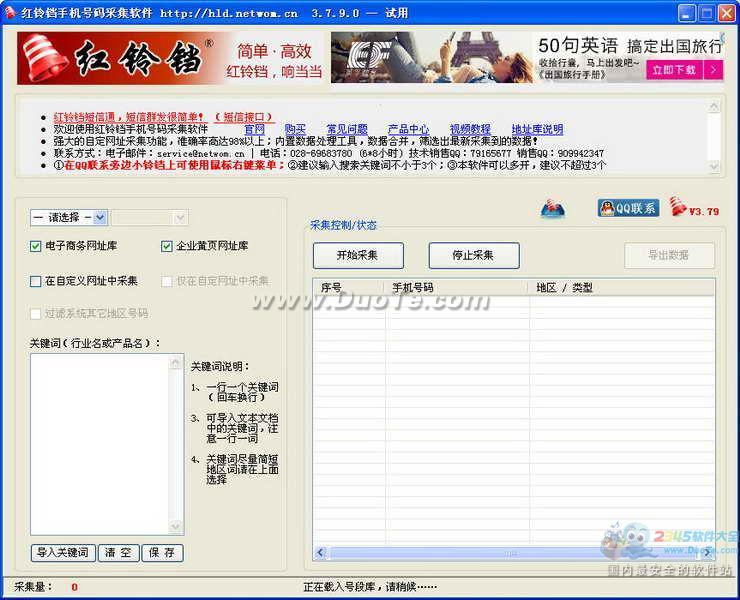Maximize the window using title bar button
The image size is (740, 600).
click(x=706, y=13)
